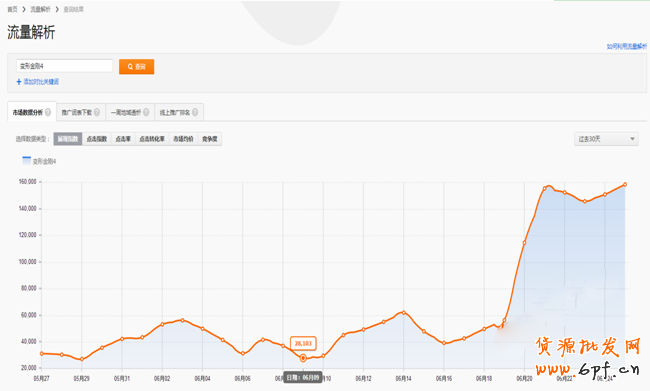Click 流量解析 in the breadcrumb
Image resolution: width=650 pixels, height=391 pixels.
pyautogui.click(x=40, y=9)
